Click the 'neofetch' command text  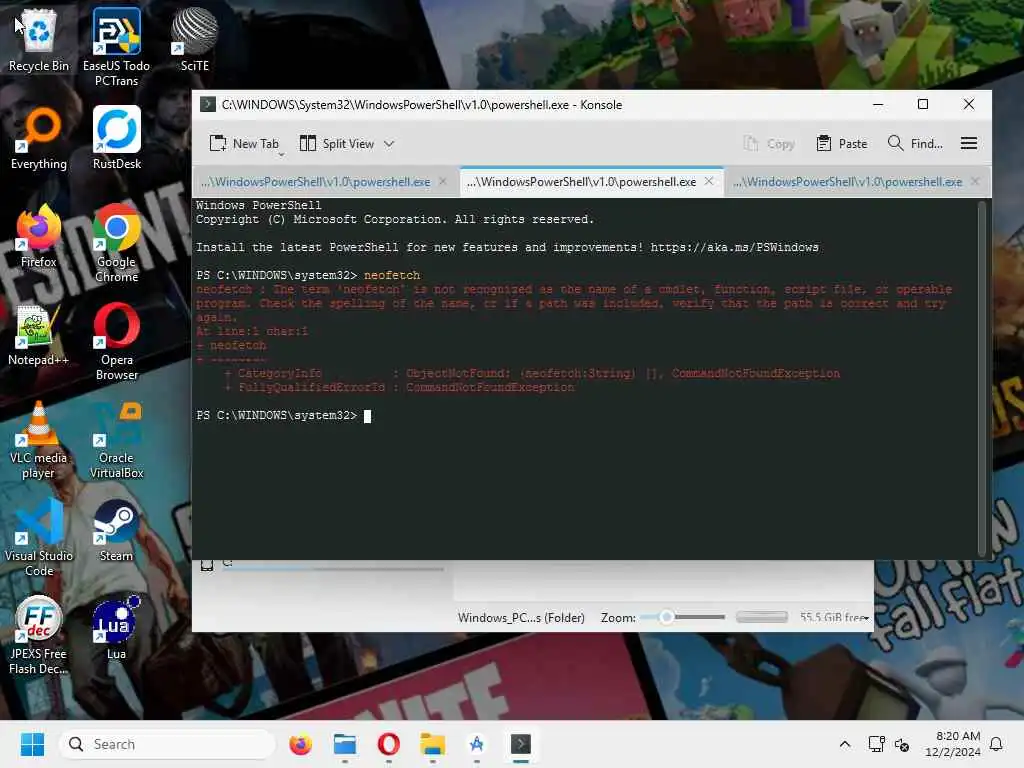pos(392,276)
